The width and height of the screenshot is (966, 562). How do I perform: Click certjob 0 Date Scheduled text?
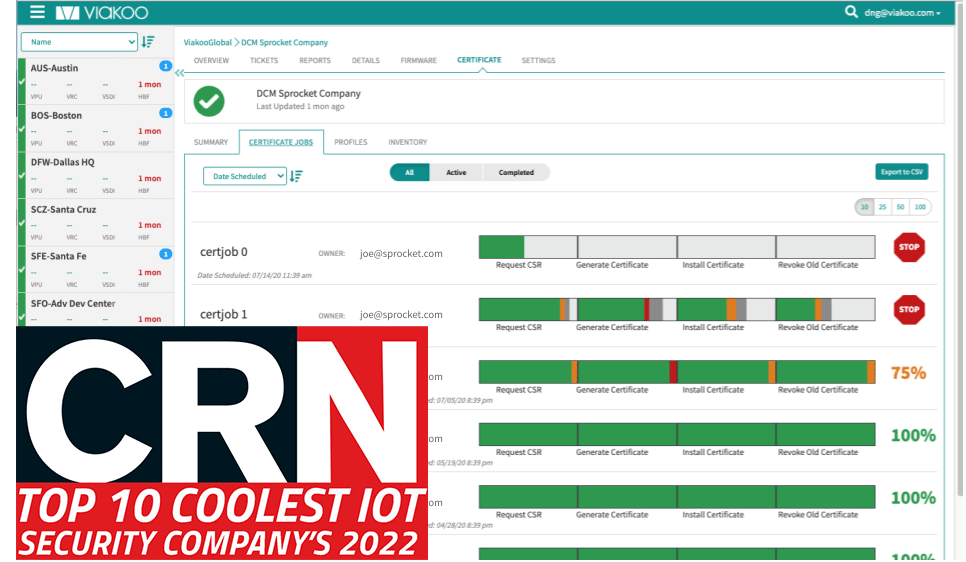[254, 275]
